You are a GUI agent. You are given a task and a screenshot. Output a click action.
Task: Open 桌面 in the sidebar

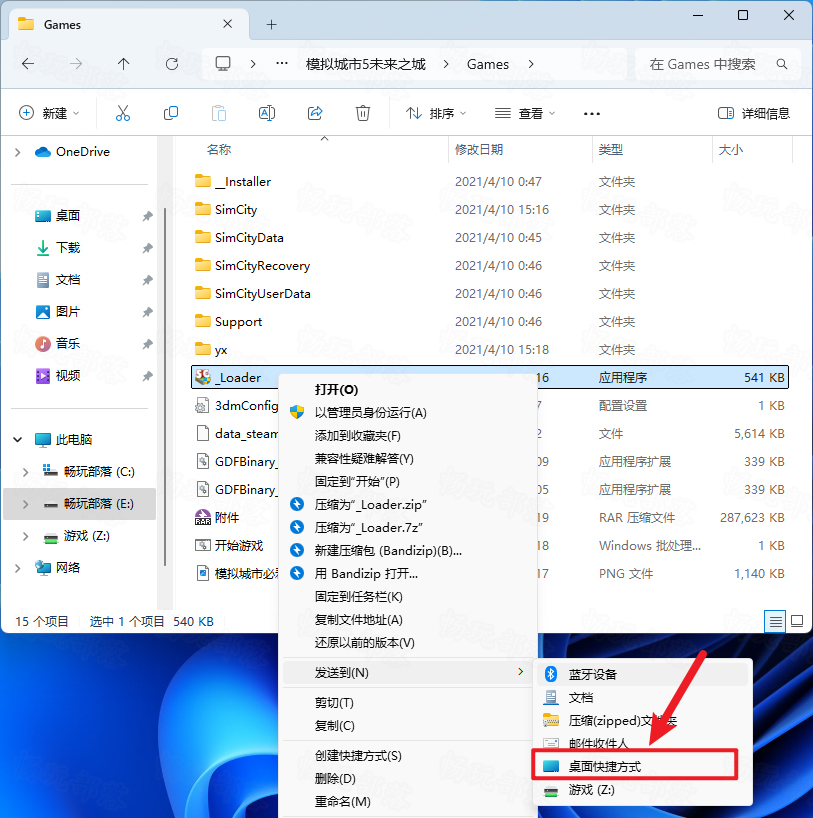pos(68,215)
